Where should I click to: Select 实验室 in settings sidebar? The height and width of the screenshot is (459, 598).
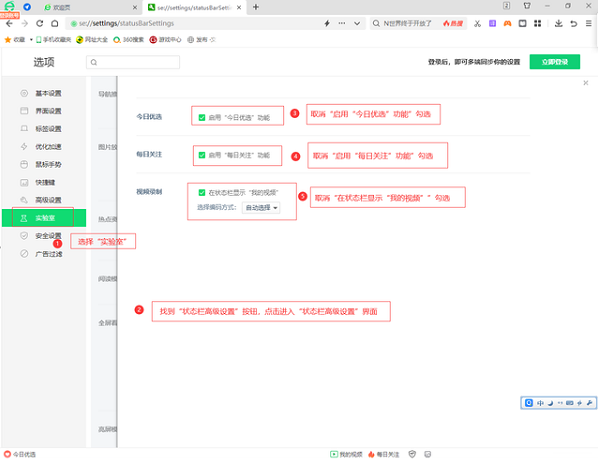[44, 218]
